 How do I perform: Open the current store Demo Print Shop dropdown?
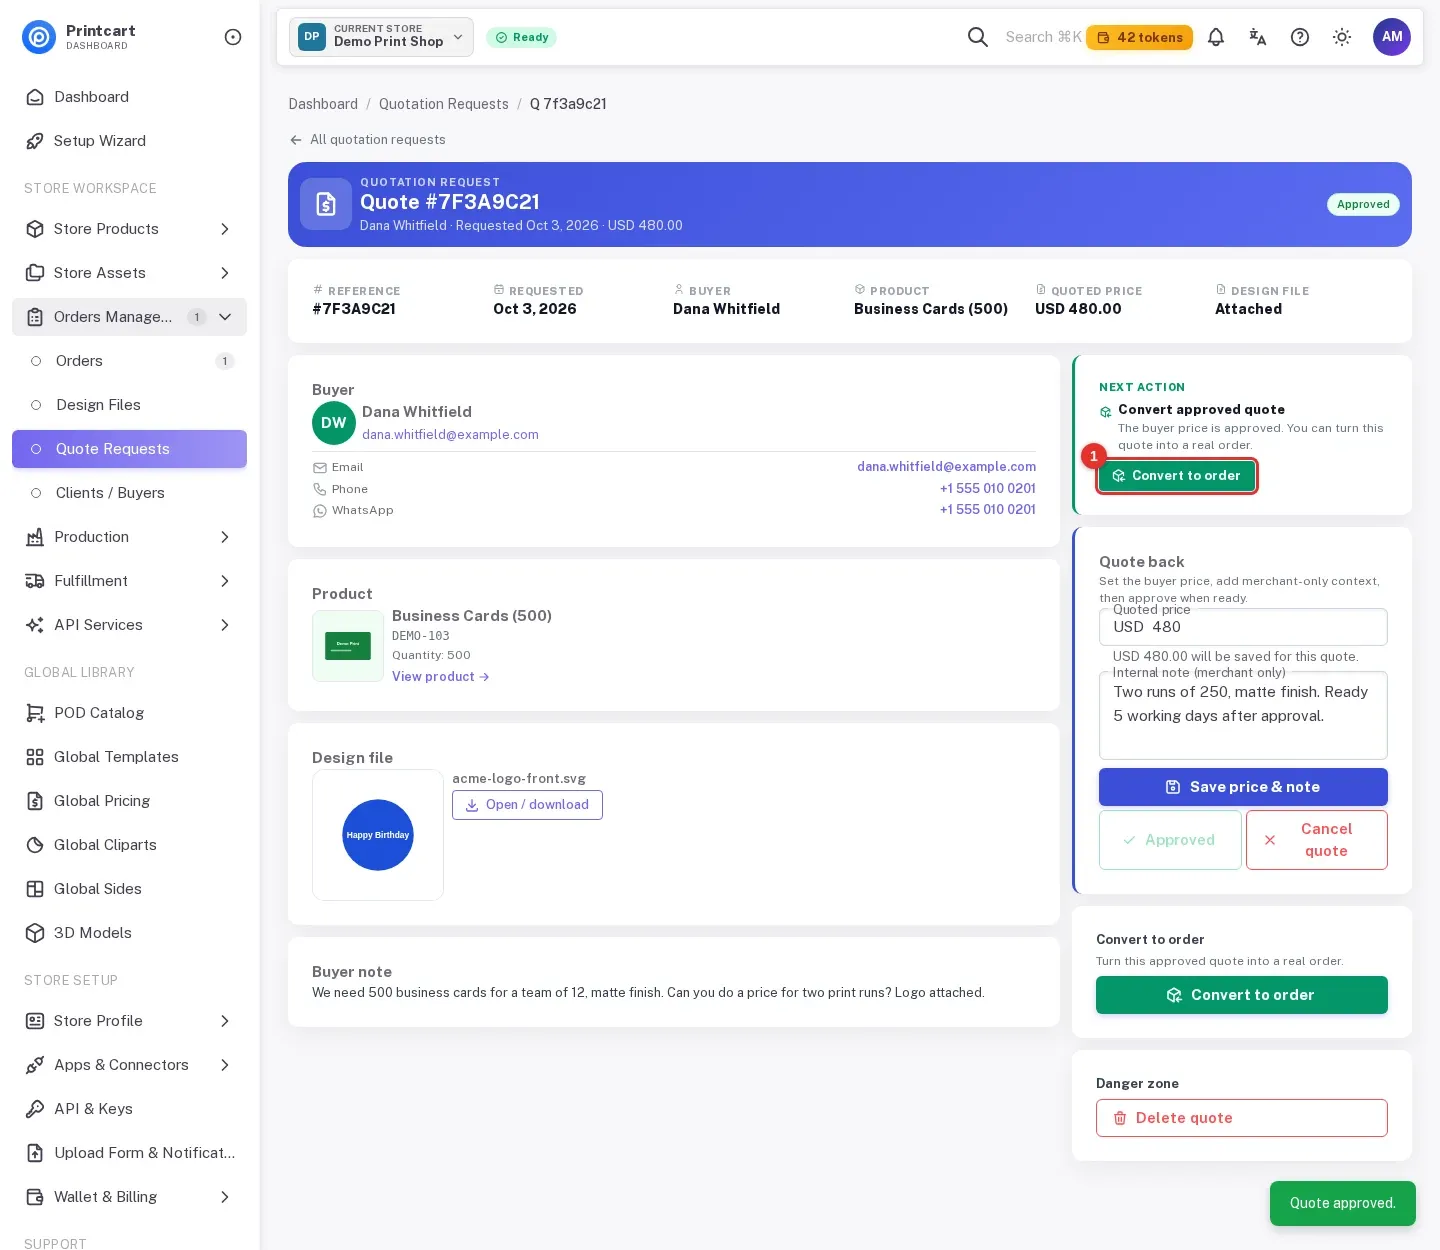(381, 37)
